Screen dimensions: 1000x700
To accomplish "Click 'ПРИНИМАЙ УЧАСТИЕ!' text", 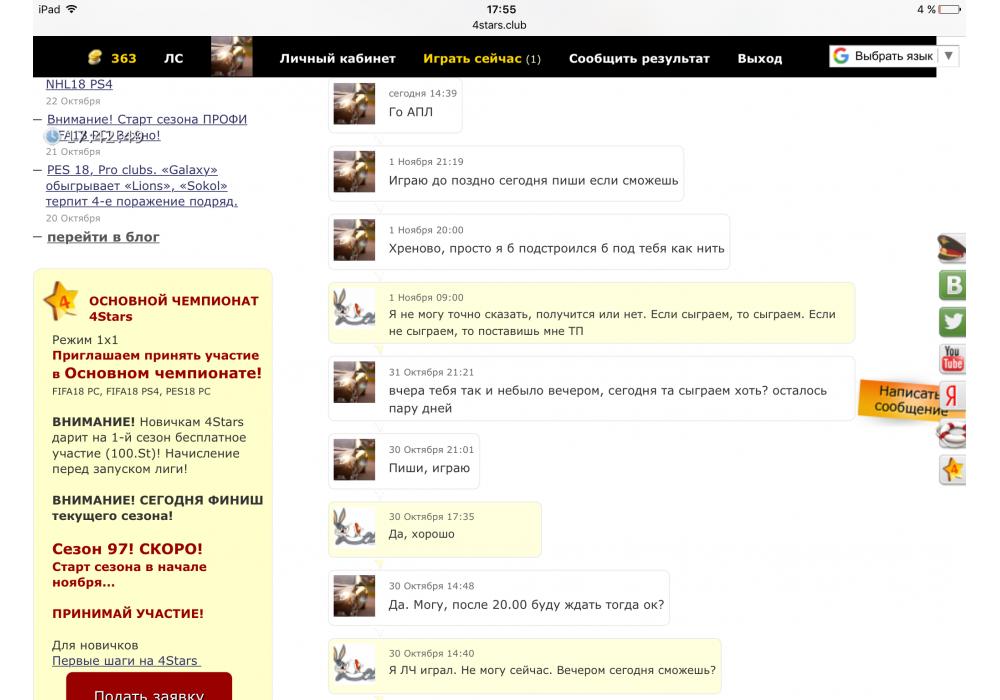I will [x=128, y=613].
